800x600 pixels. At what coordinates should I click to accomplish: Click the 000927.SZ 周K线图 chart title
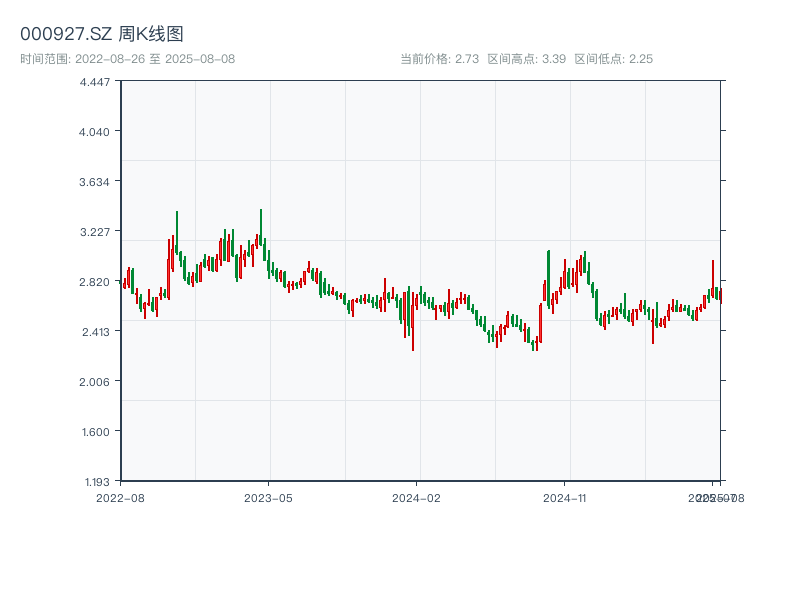pyautogui.click(x=102, y=35)
